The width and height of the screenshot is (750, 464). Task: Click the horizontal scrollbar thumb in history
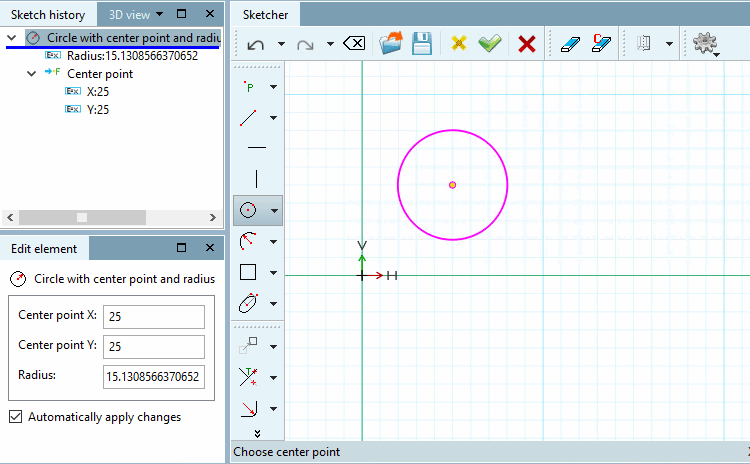pyautogui.click(x=82, y=218)
